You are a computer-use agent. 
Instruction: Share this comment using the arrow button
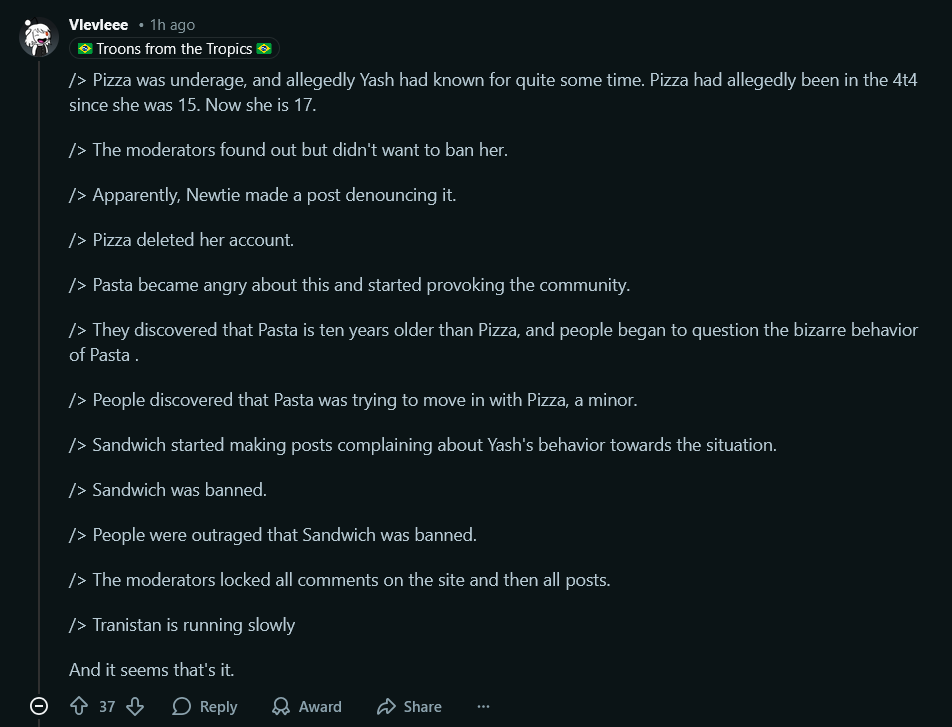click(x=409, y=706)
